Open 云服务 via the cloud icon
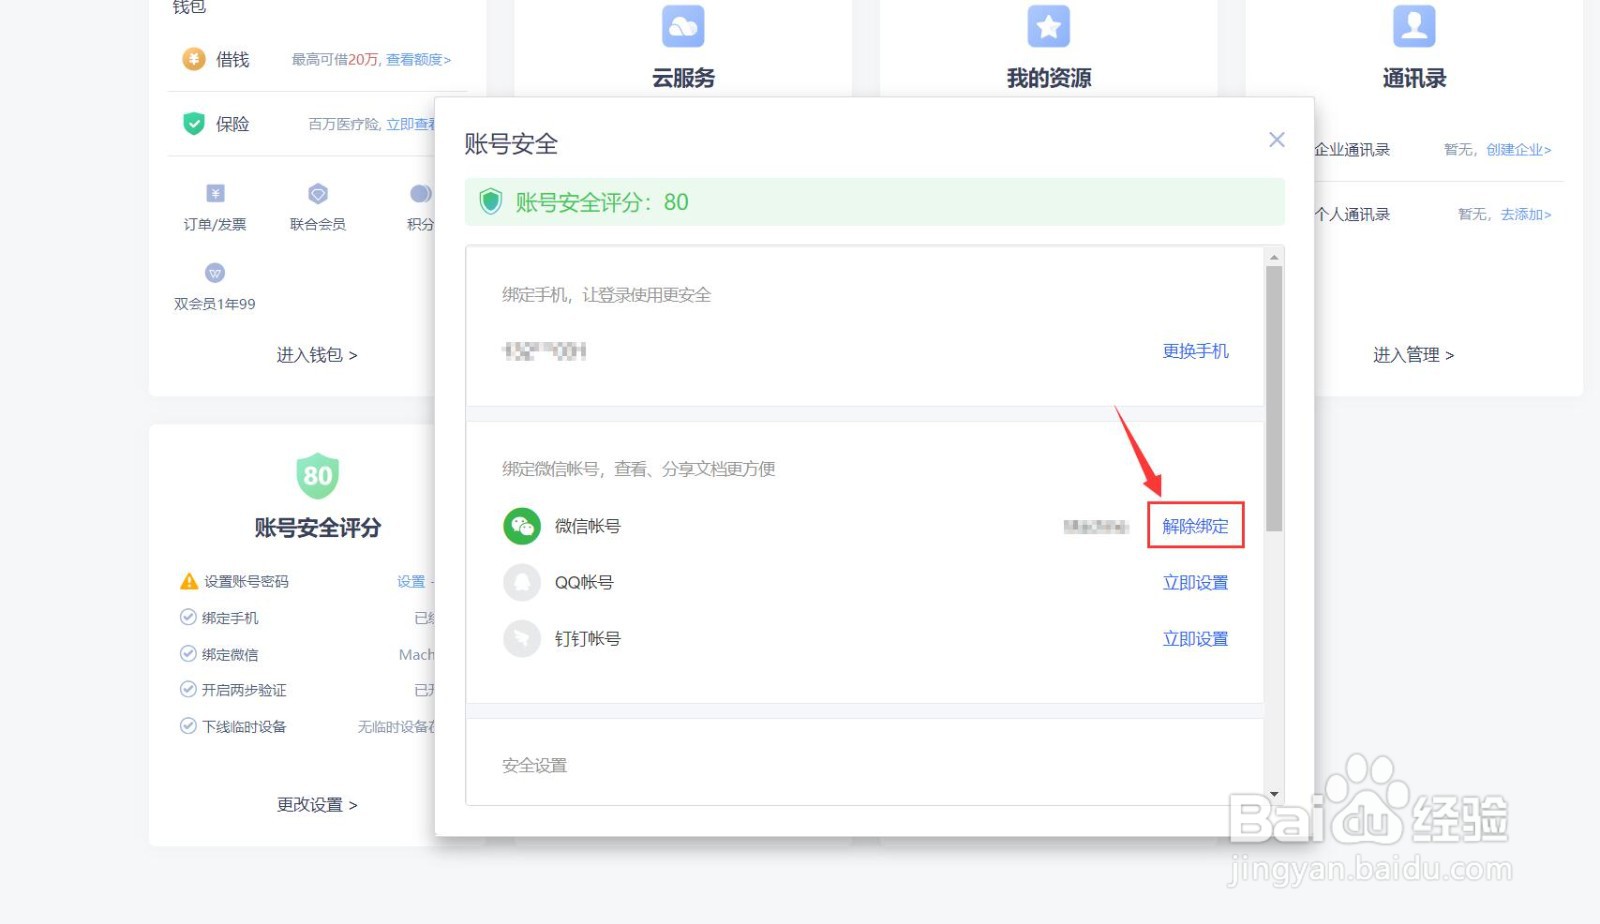This screenshot has height=924, width=1600. click(x=684, y=25)
